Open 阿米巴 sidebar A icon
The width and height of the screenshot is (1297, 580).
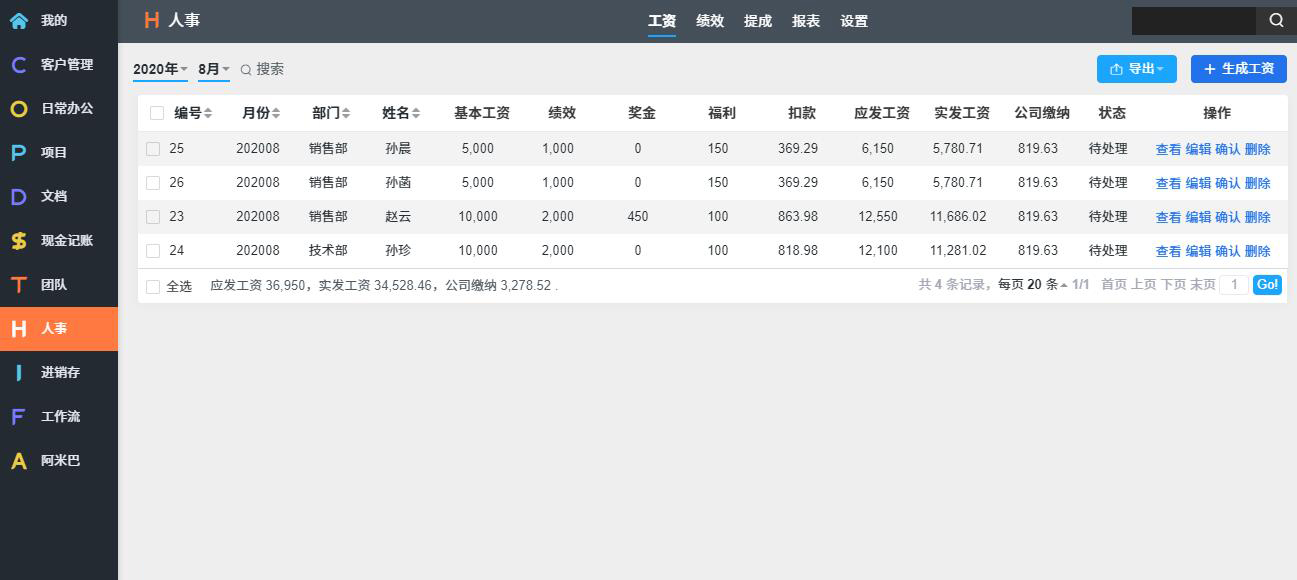[x=19, y=460]
